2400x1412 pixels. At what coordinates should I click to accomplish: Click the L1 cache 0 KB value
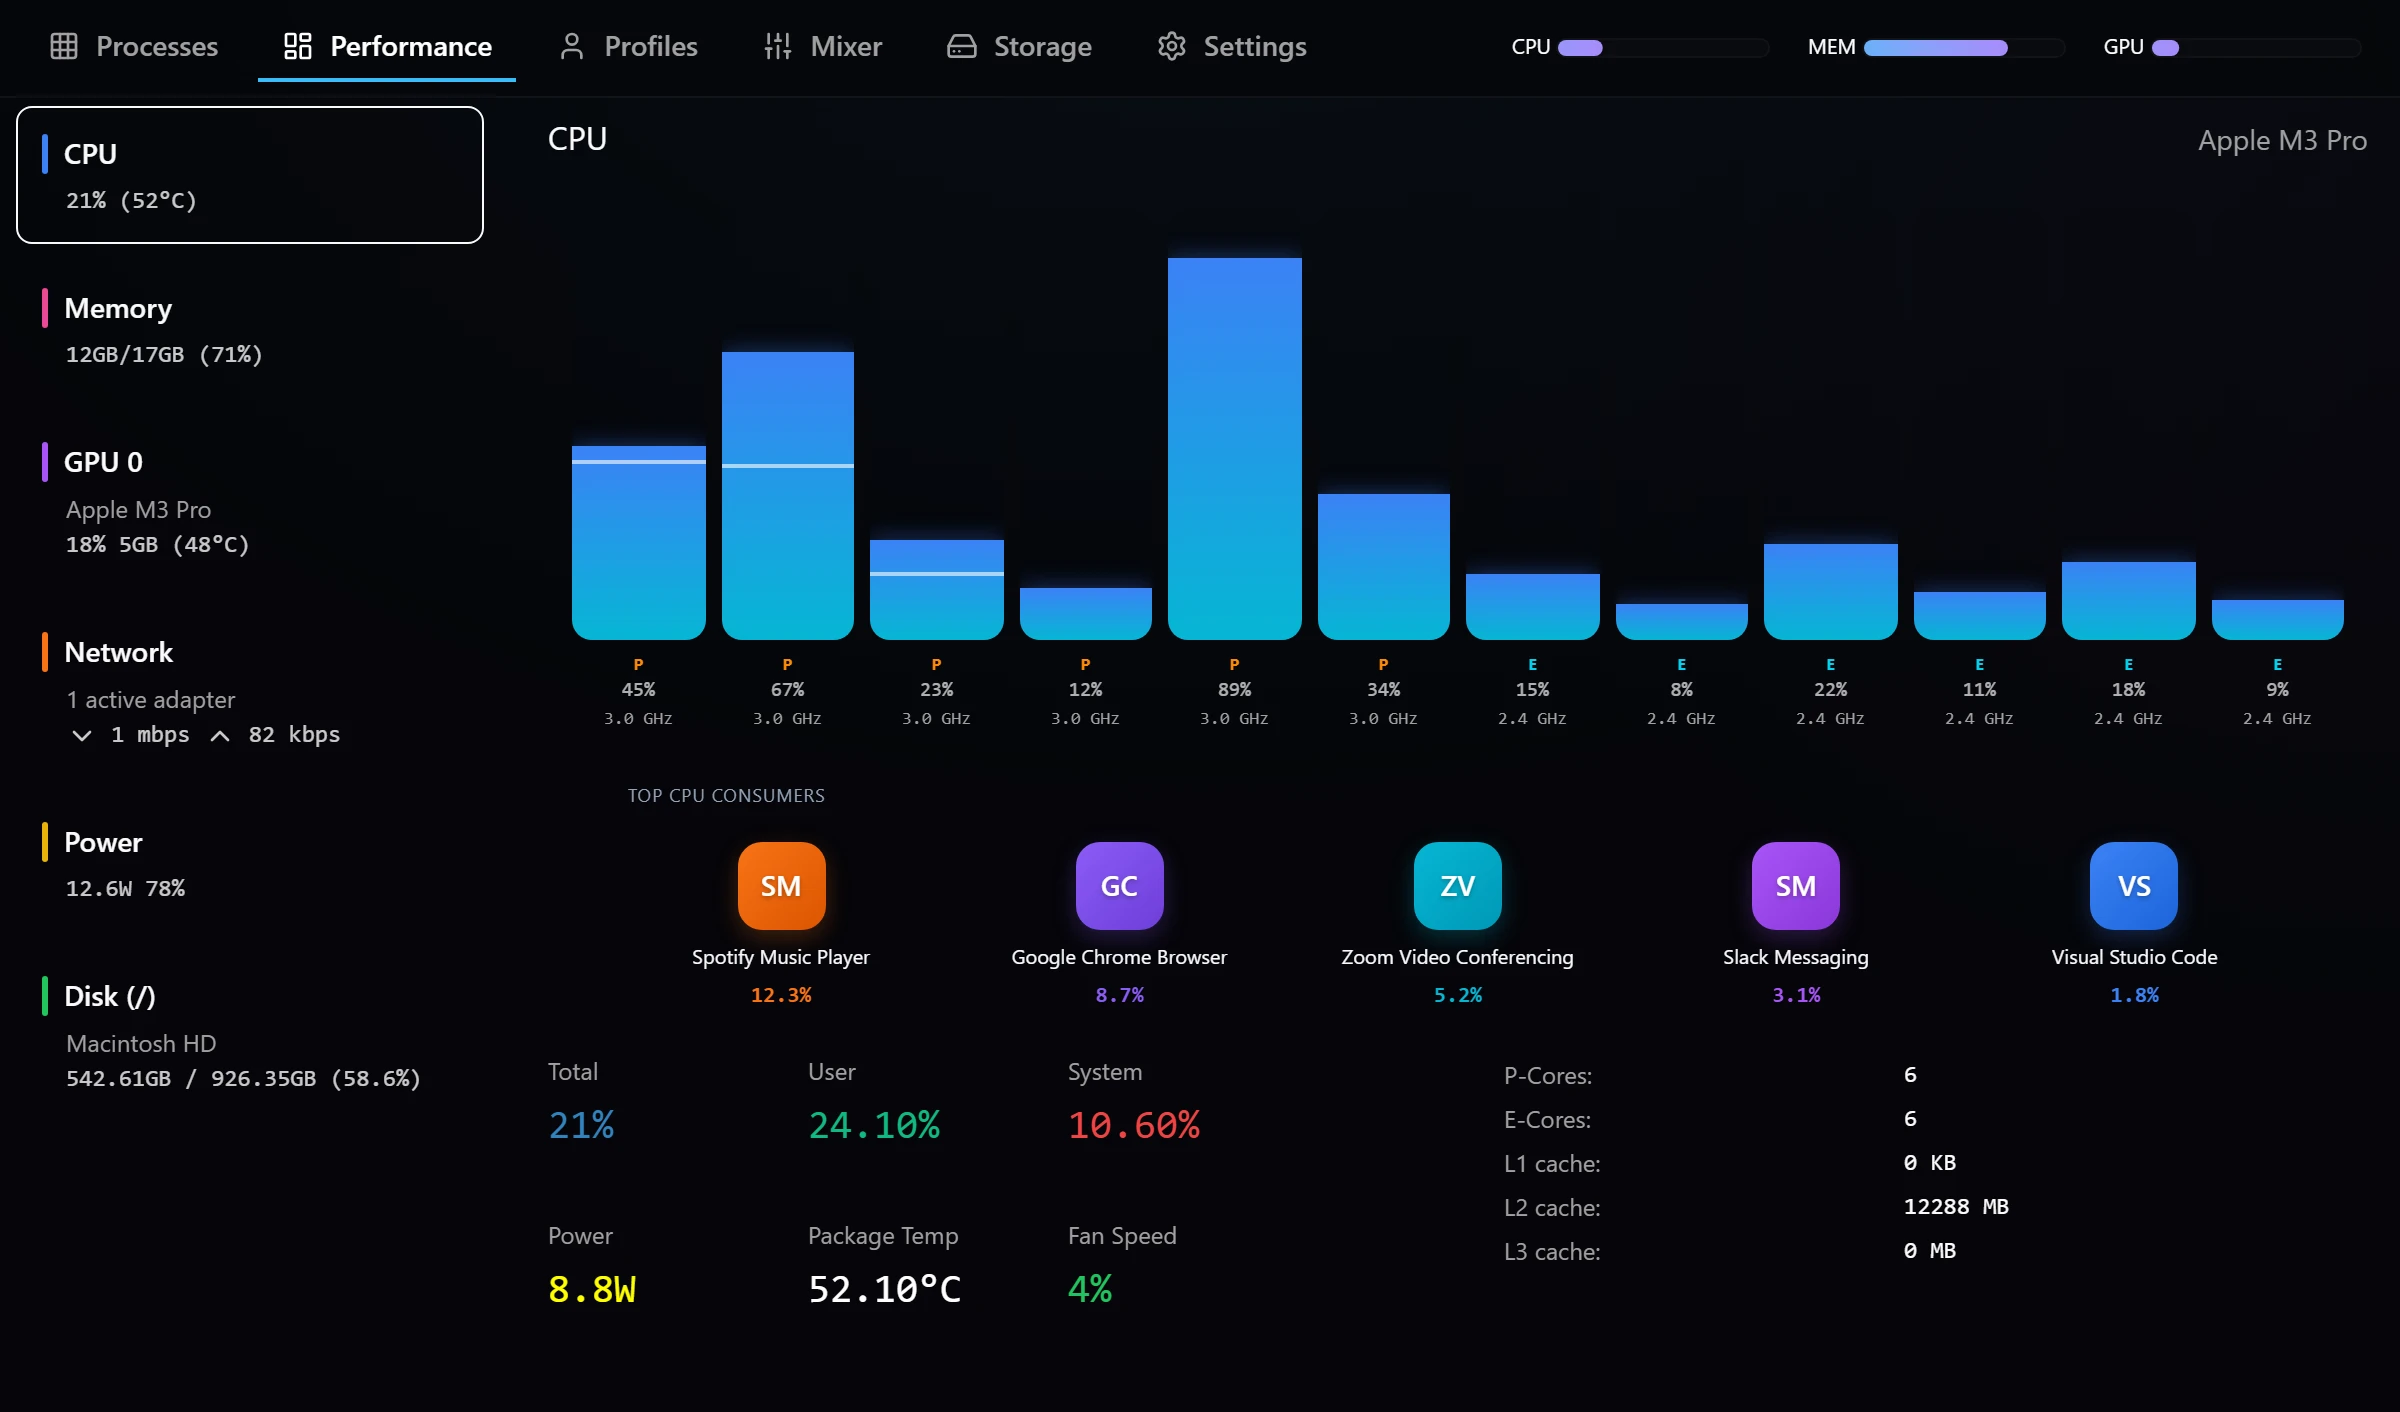[x=1930, y=1163]
